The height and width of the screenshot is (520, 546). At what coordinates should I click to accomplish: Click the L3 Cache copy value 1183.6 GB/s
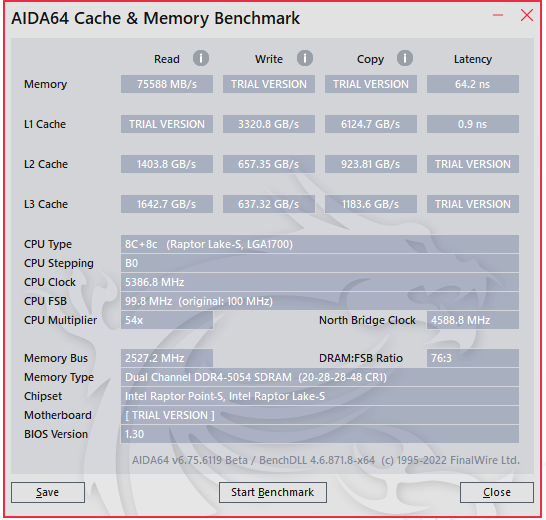[x=371, y=204]
